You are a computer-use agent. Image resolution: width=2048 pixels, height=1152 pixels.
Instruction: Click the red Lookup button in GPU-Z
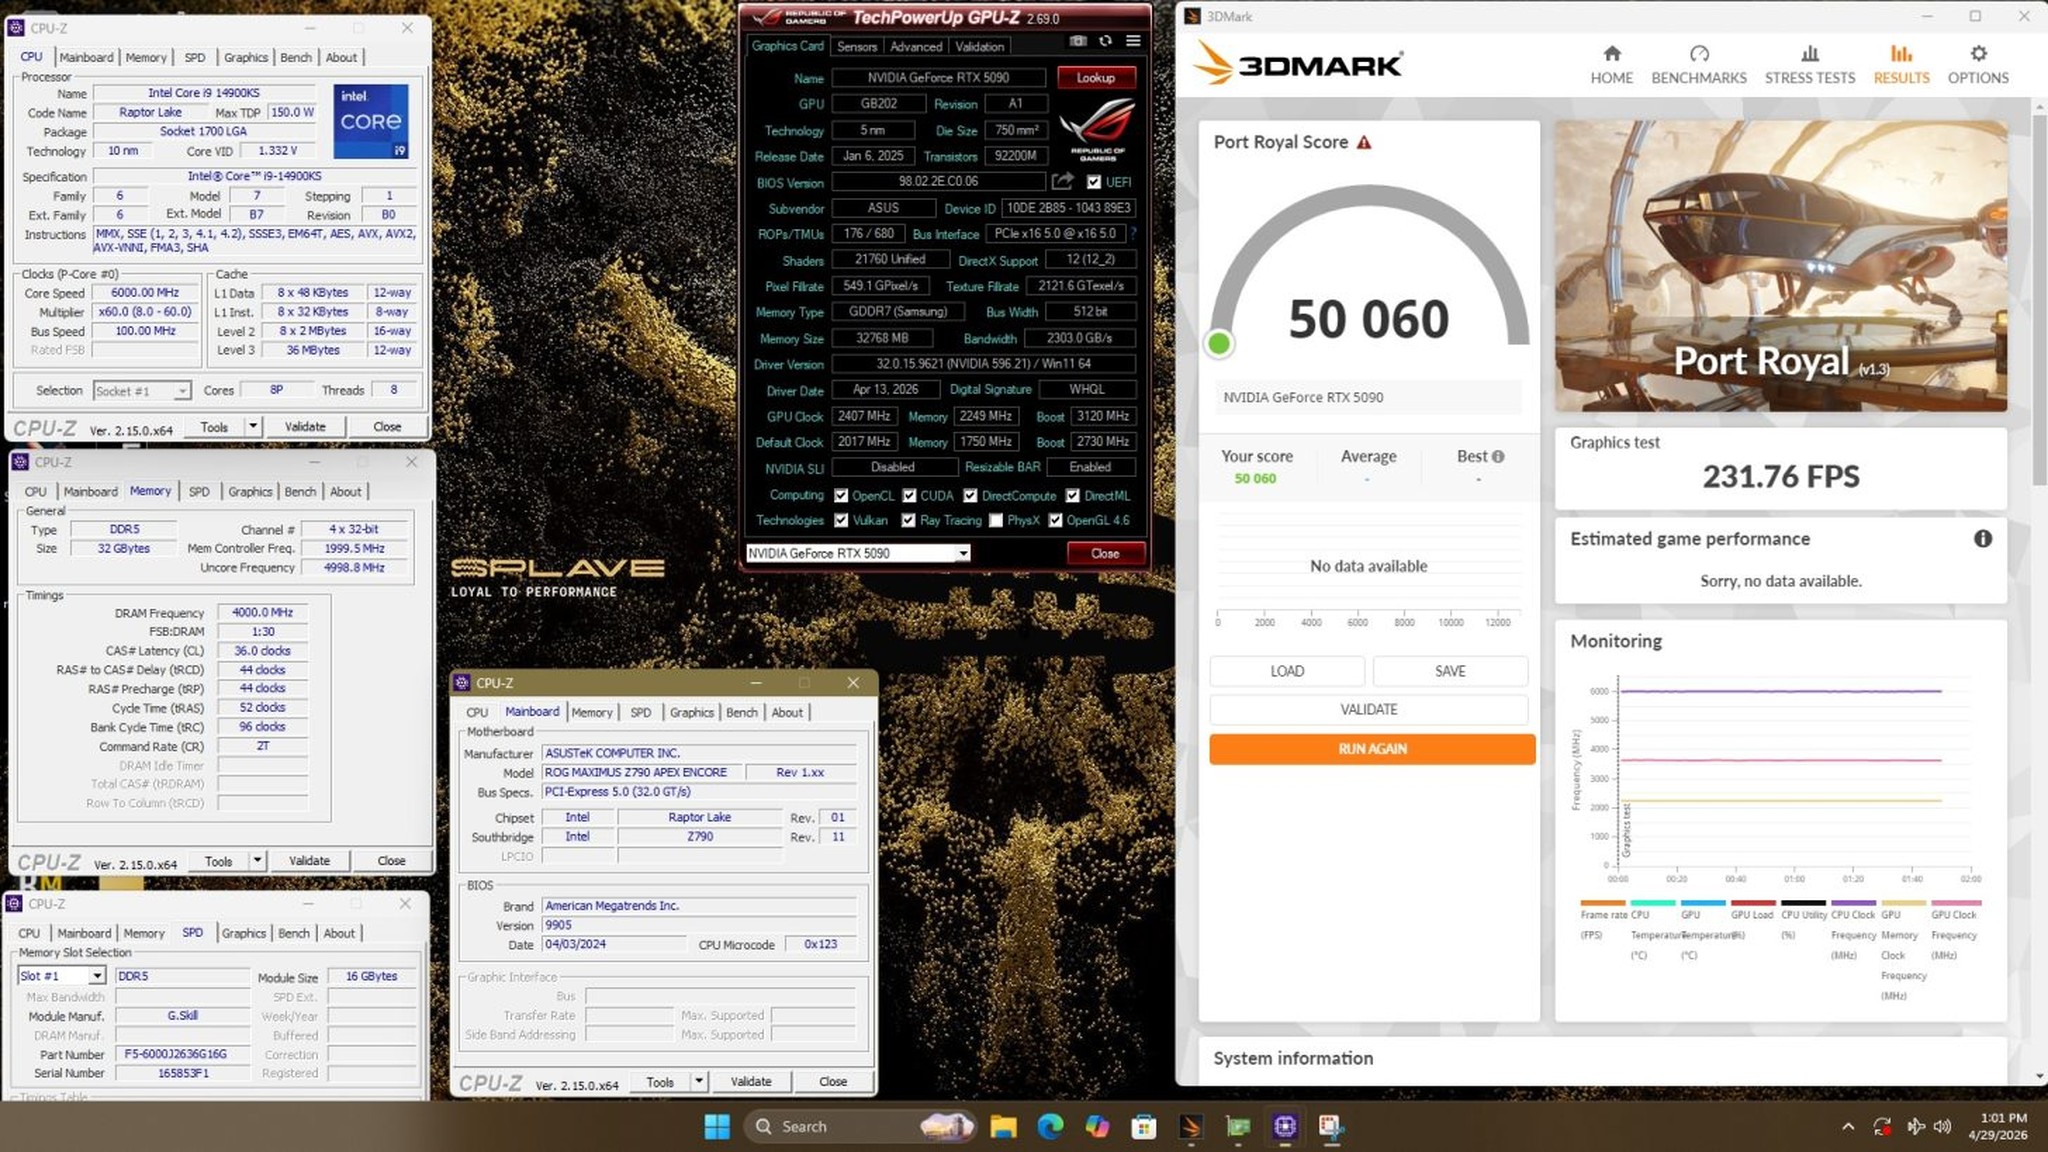click(1095, 78)
